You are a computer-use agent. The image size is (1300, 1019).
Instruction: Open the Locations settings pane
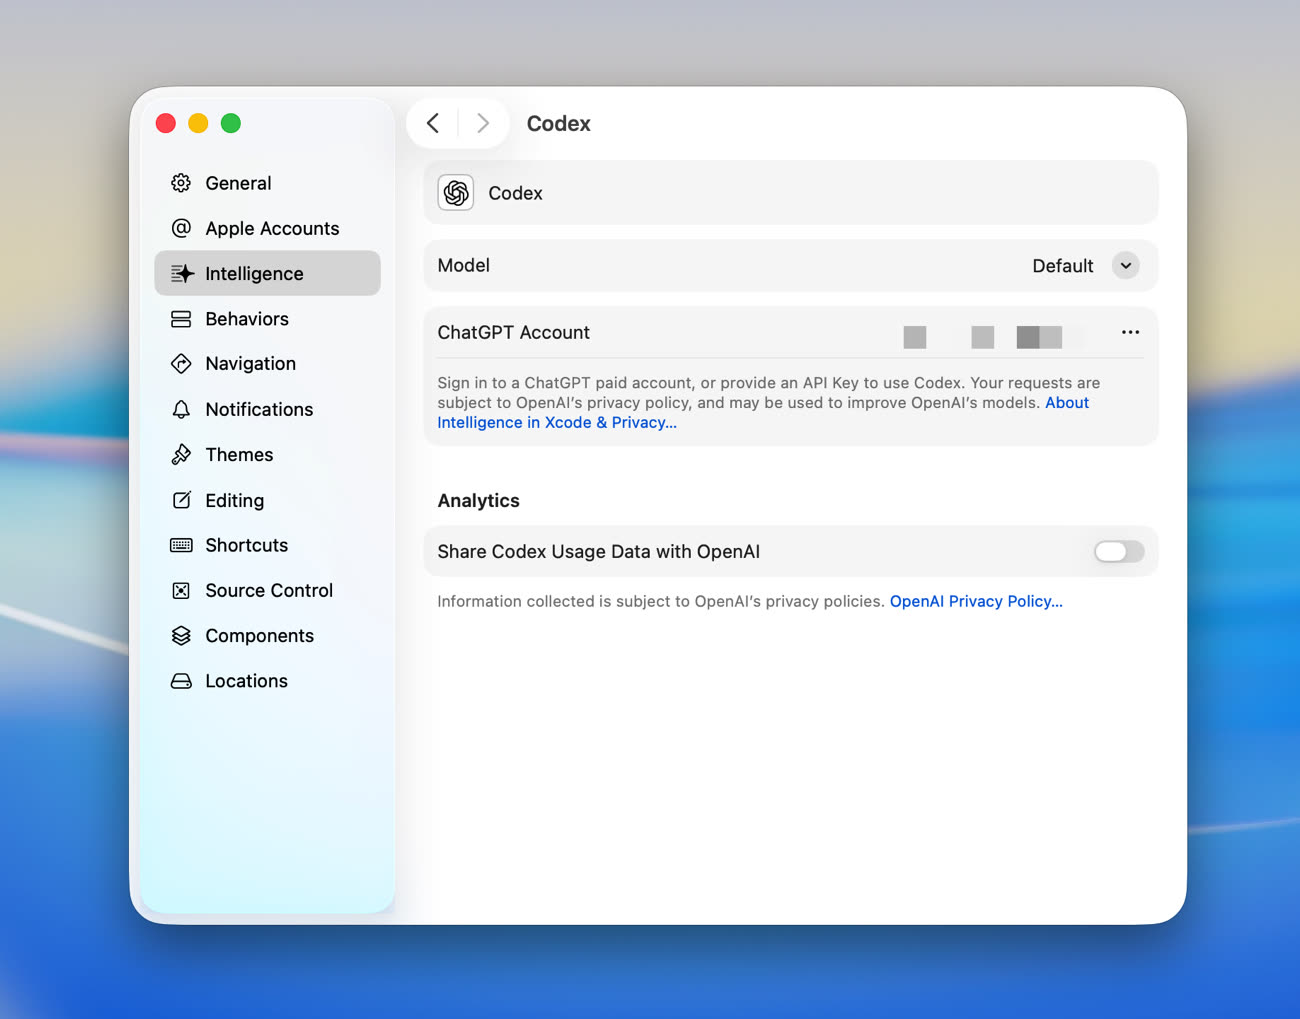(x=246, y=681)
